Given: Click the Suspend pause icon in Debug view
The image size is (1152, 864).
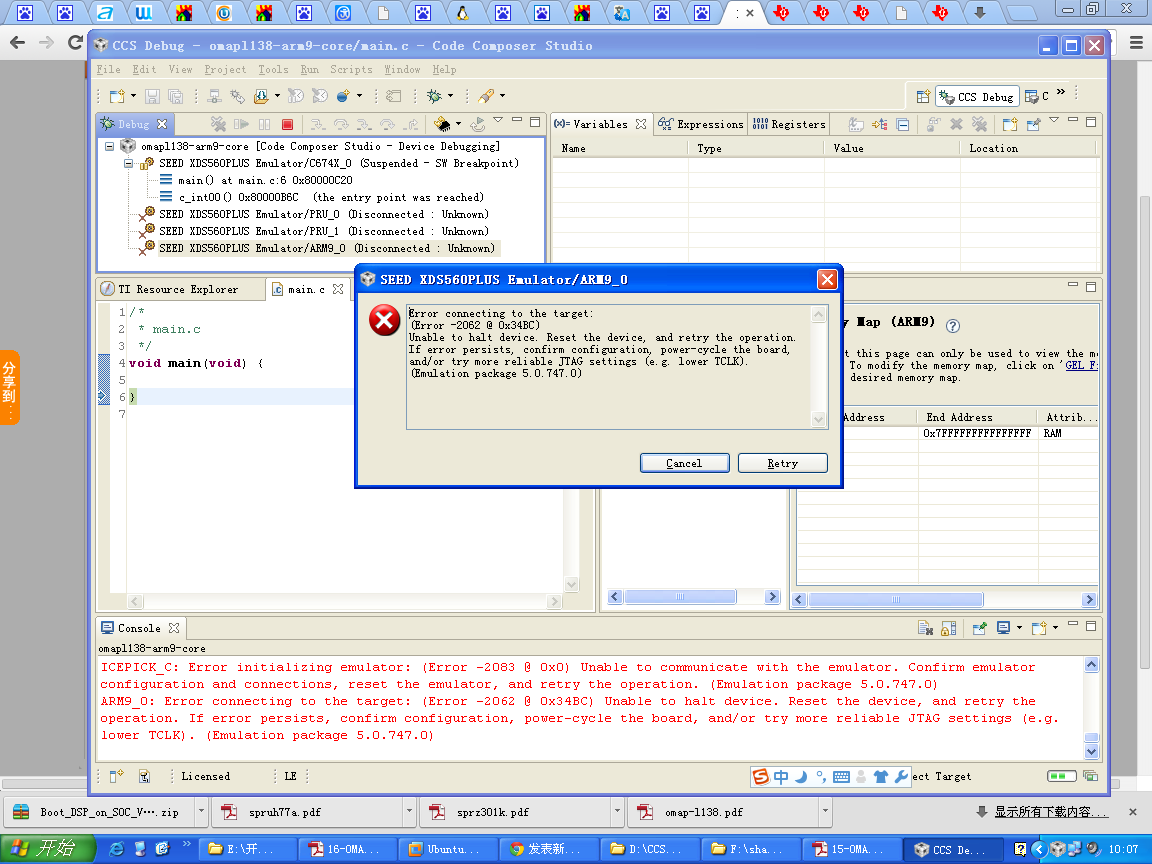Looking at the screenshot, I should click(x=264, y=124).
